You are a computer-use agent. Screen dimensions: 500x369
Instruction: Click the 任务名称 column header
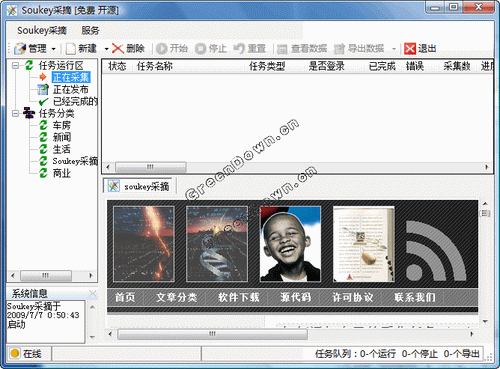[155, 66]
